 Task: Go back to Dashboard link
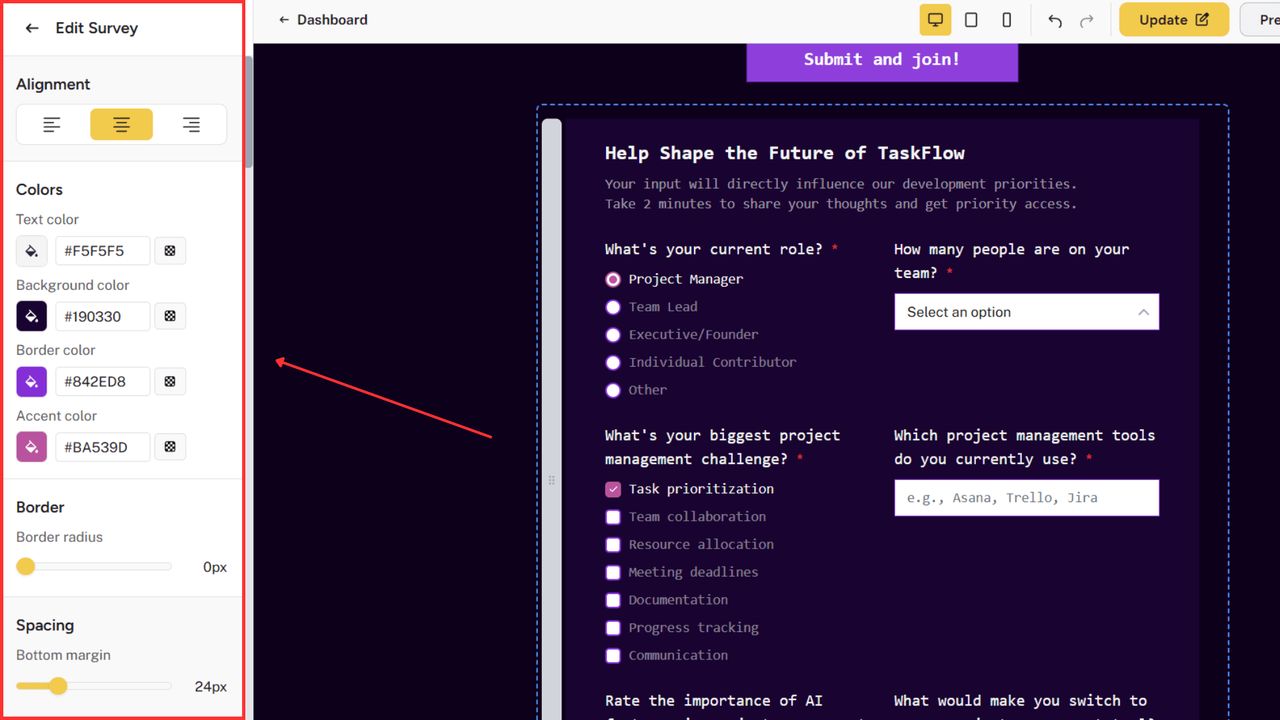coord(323,20)
